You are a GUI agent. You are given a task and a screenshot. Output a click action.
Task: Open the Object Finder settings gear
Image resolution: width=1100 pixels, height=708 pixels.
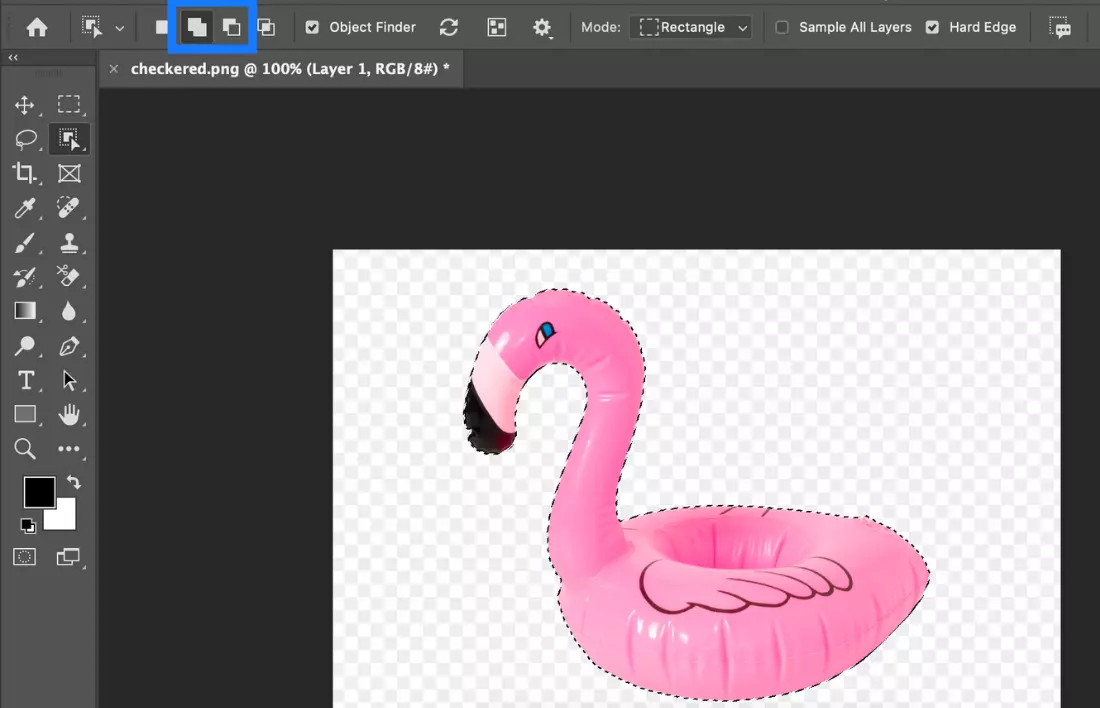tap(542, 27)
